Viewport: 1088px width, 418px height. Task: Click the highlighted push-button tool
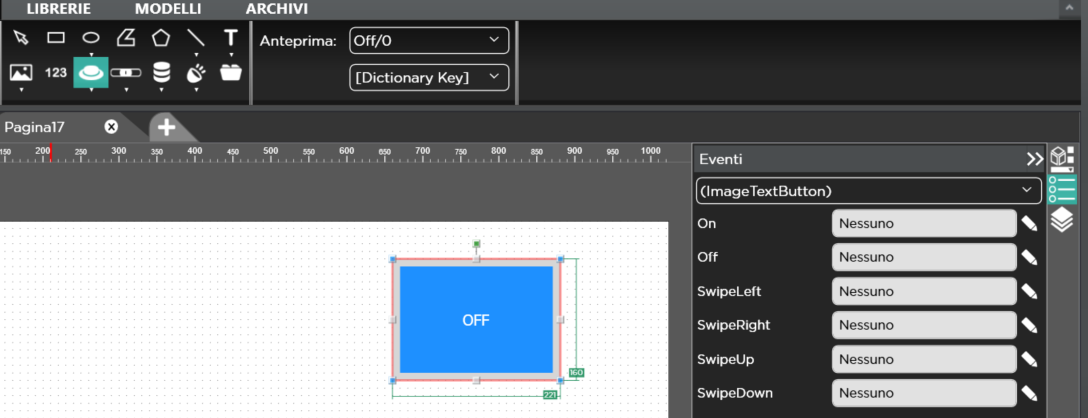[x=91, y=72]
